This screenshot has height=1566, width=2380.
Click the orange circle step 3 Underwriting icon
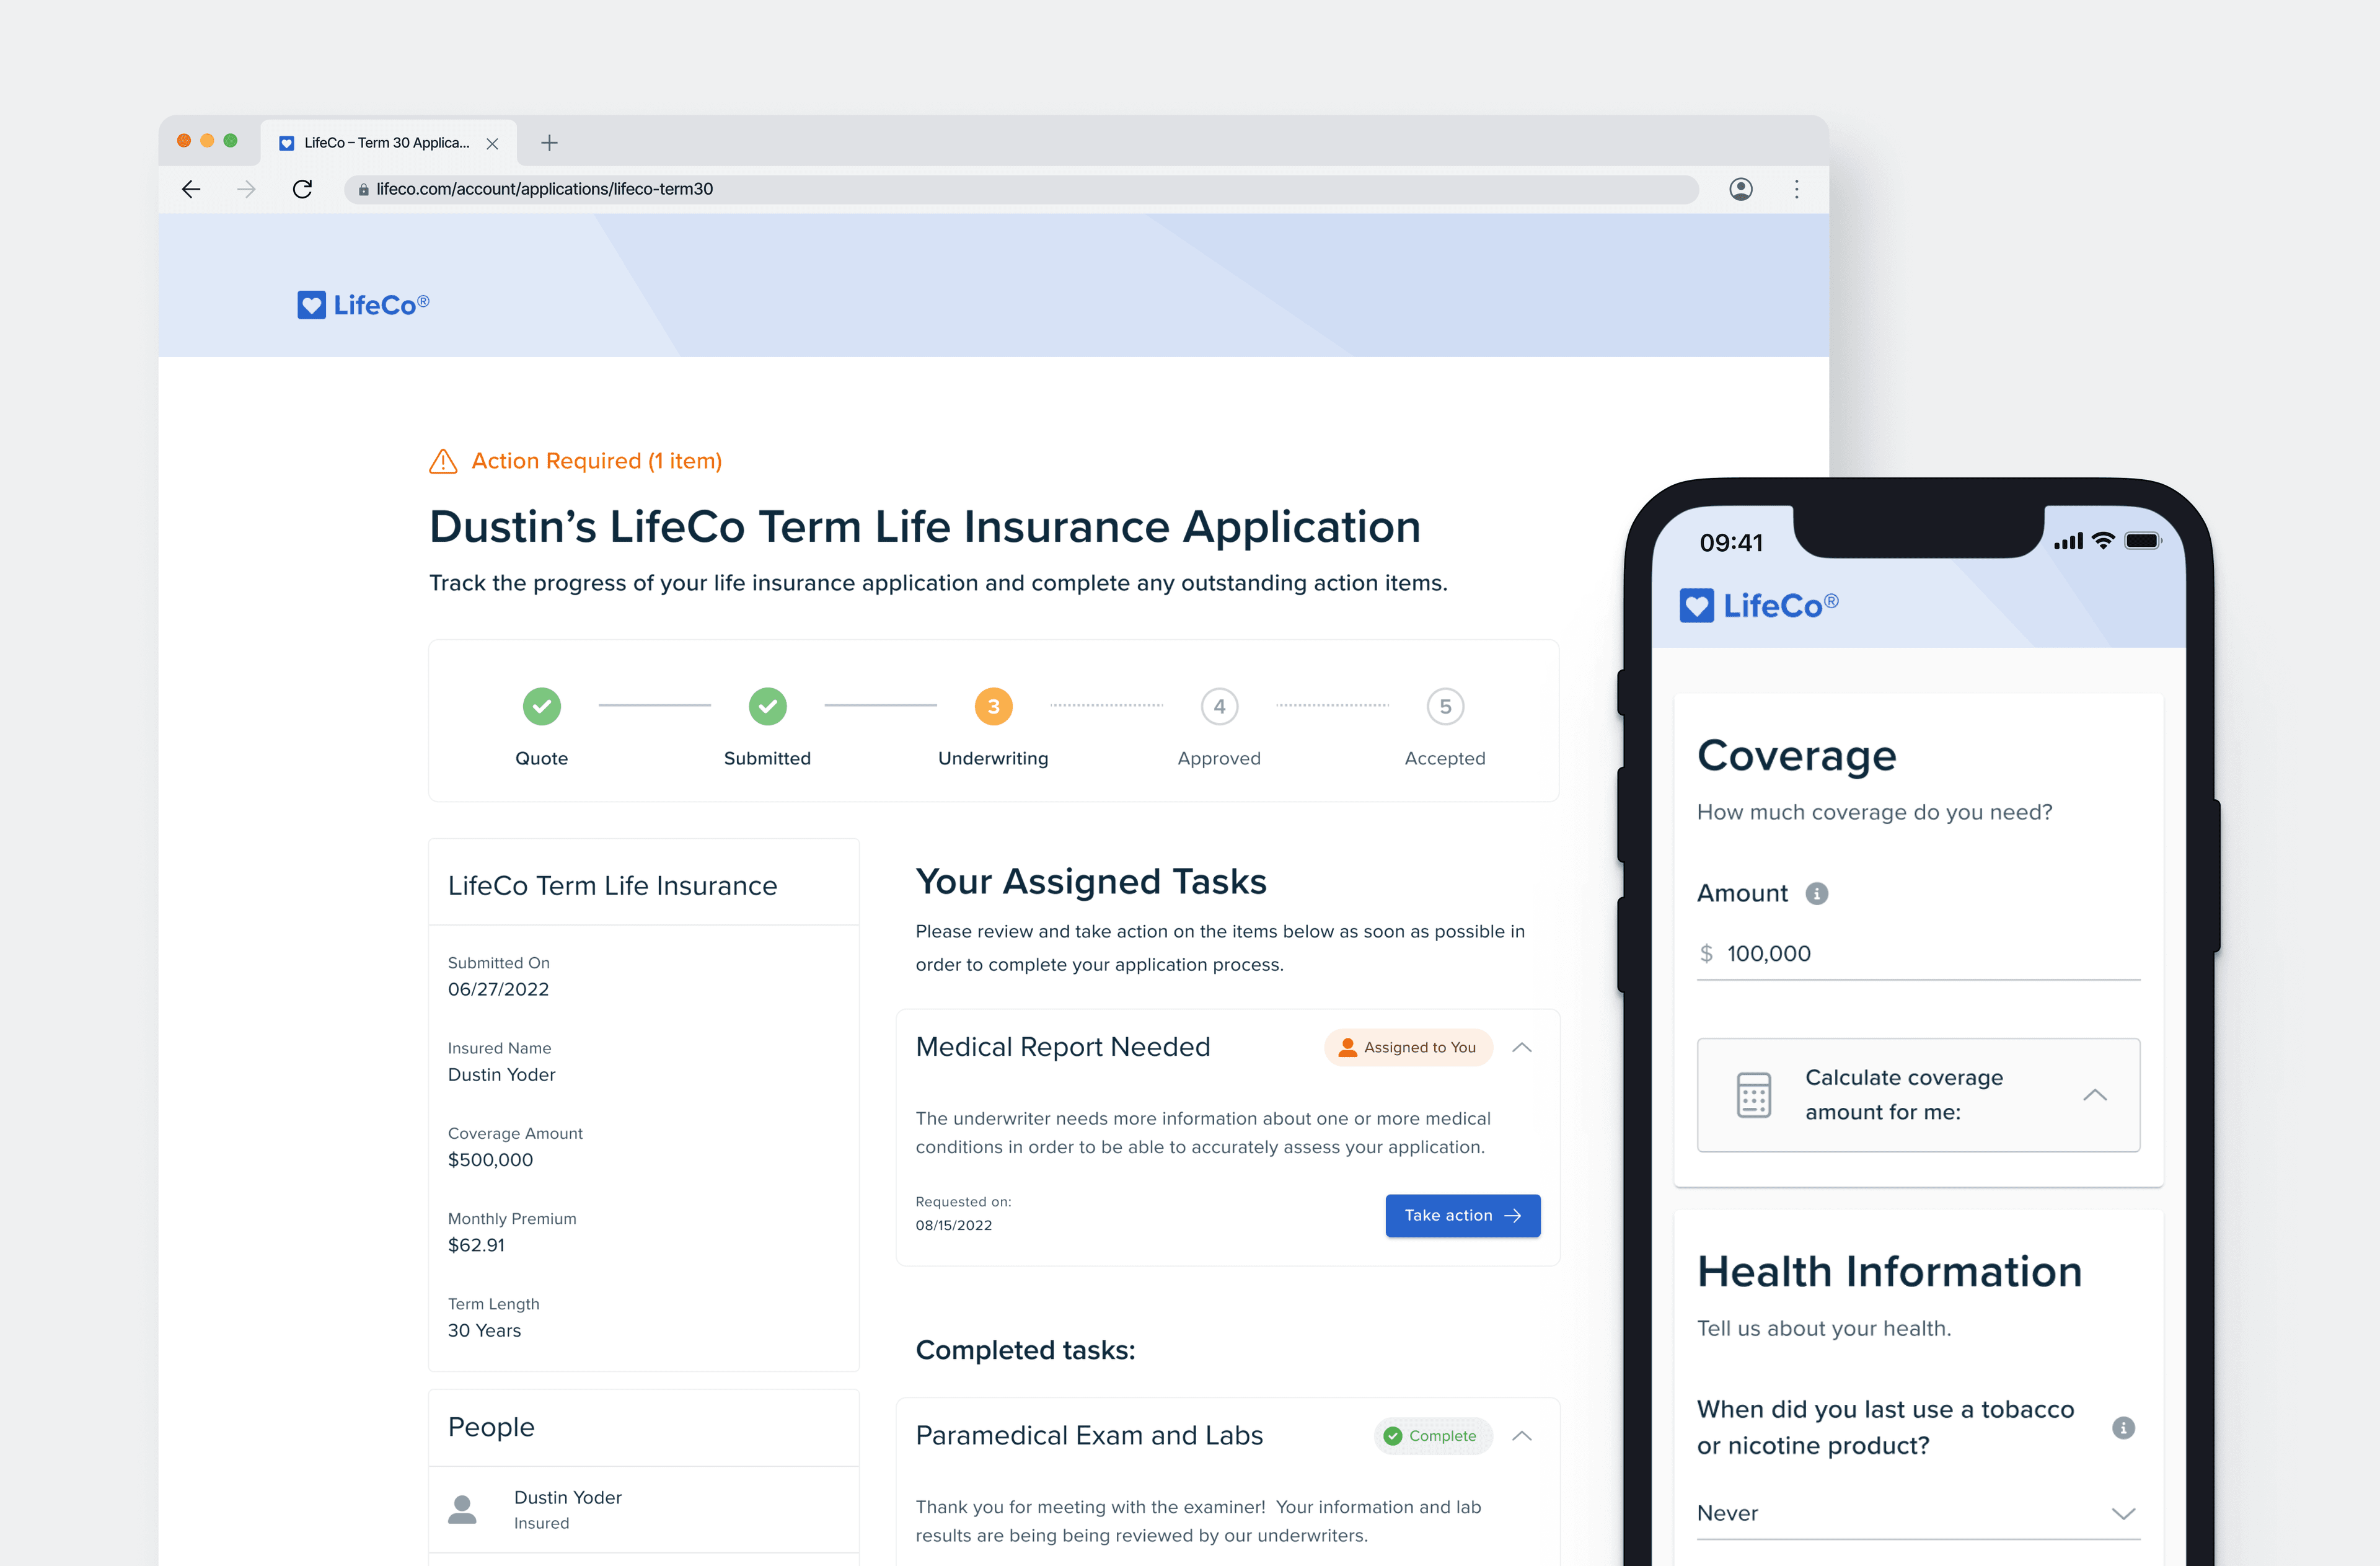[x=992, y=706]
